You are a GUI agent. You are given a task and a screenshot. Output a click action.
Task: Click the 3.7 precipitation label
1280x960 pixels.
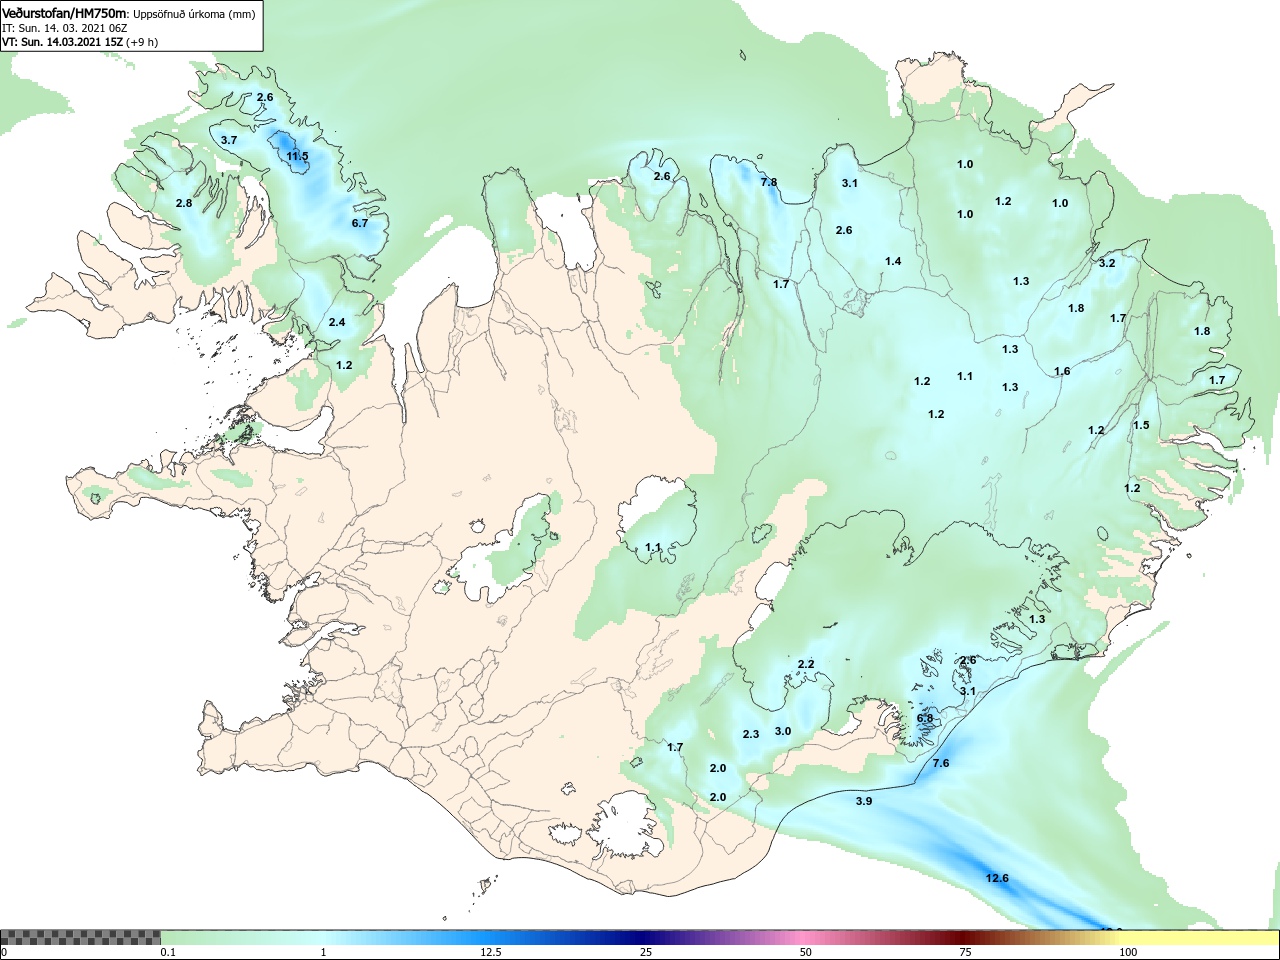click(x=229, y=140)
